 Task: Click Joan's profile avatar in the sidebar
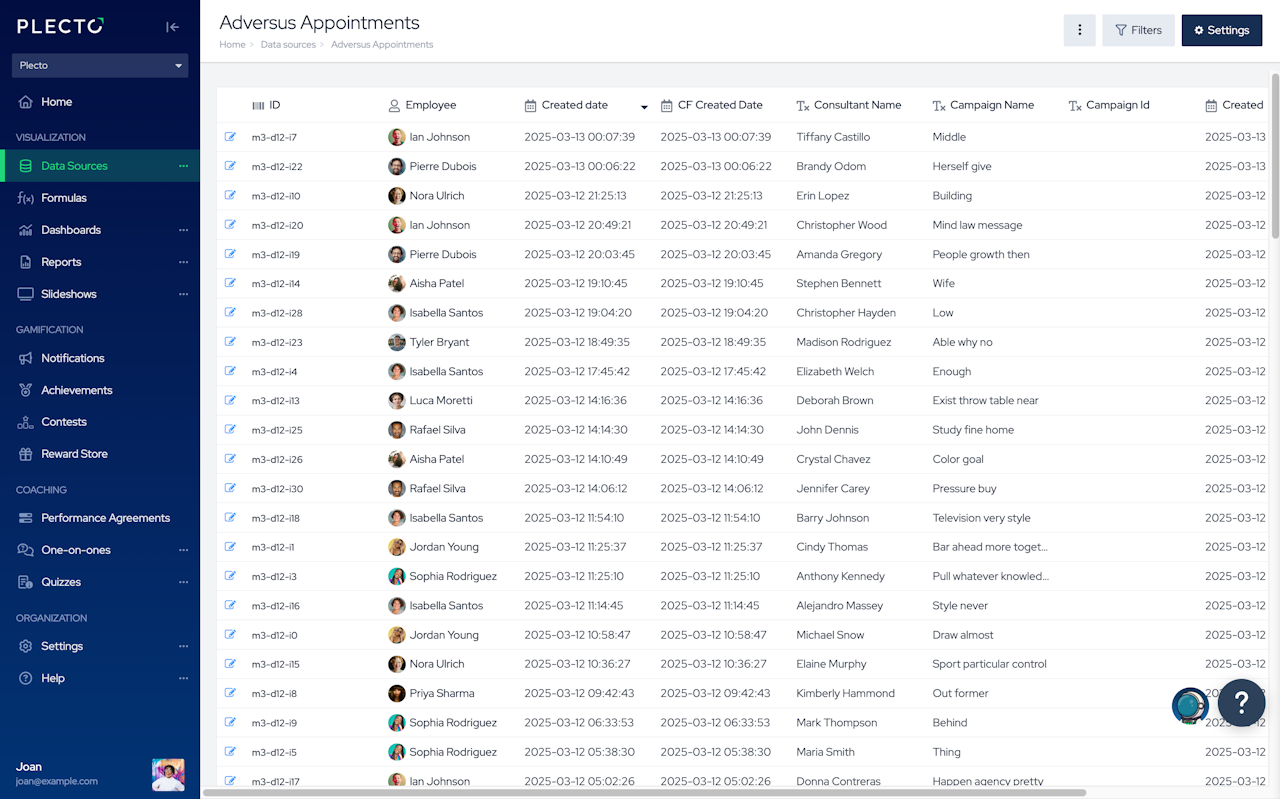point(168,774)
